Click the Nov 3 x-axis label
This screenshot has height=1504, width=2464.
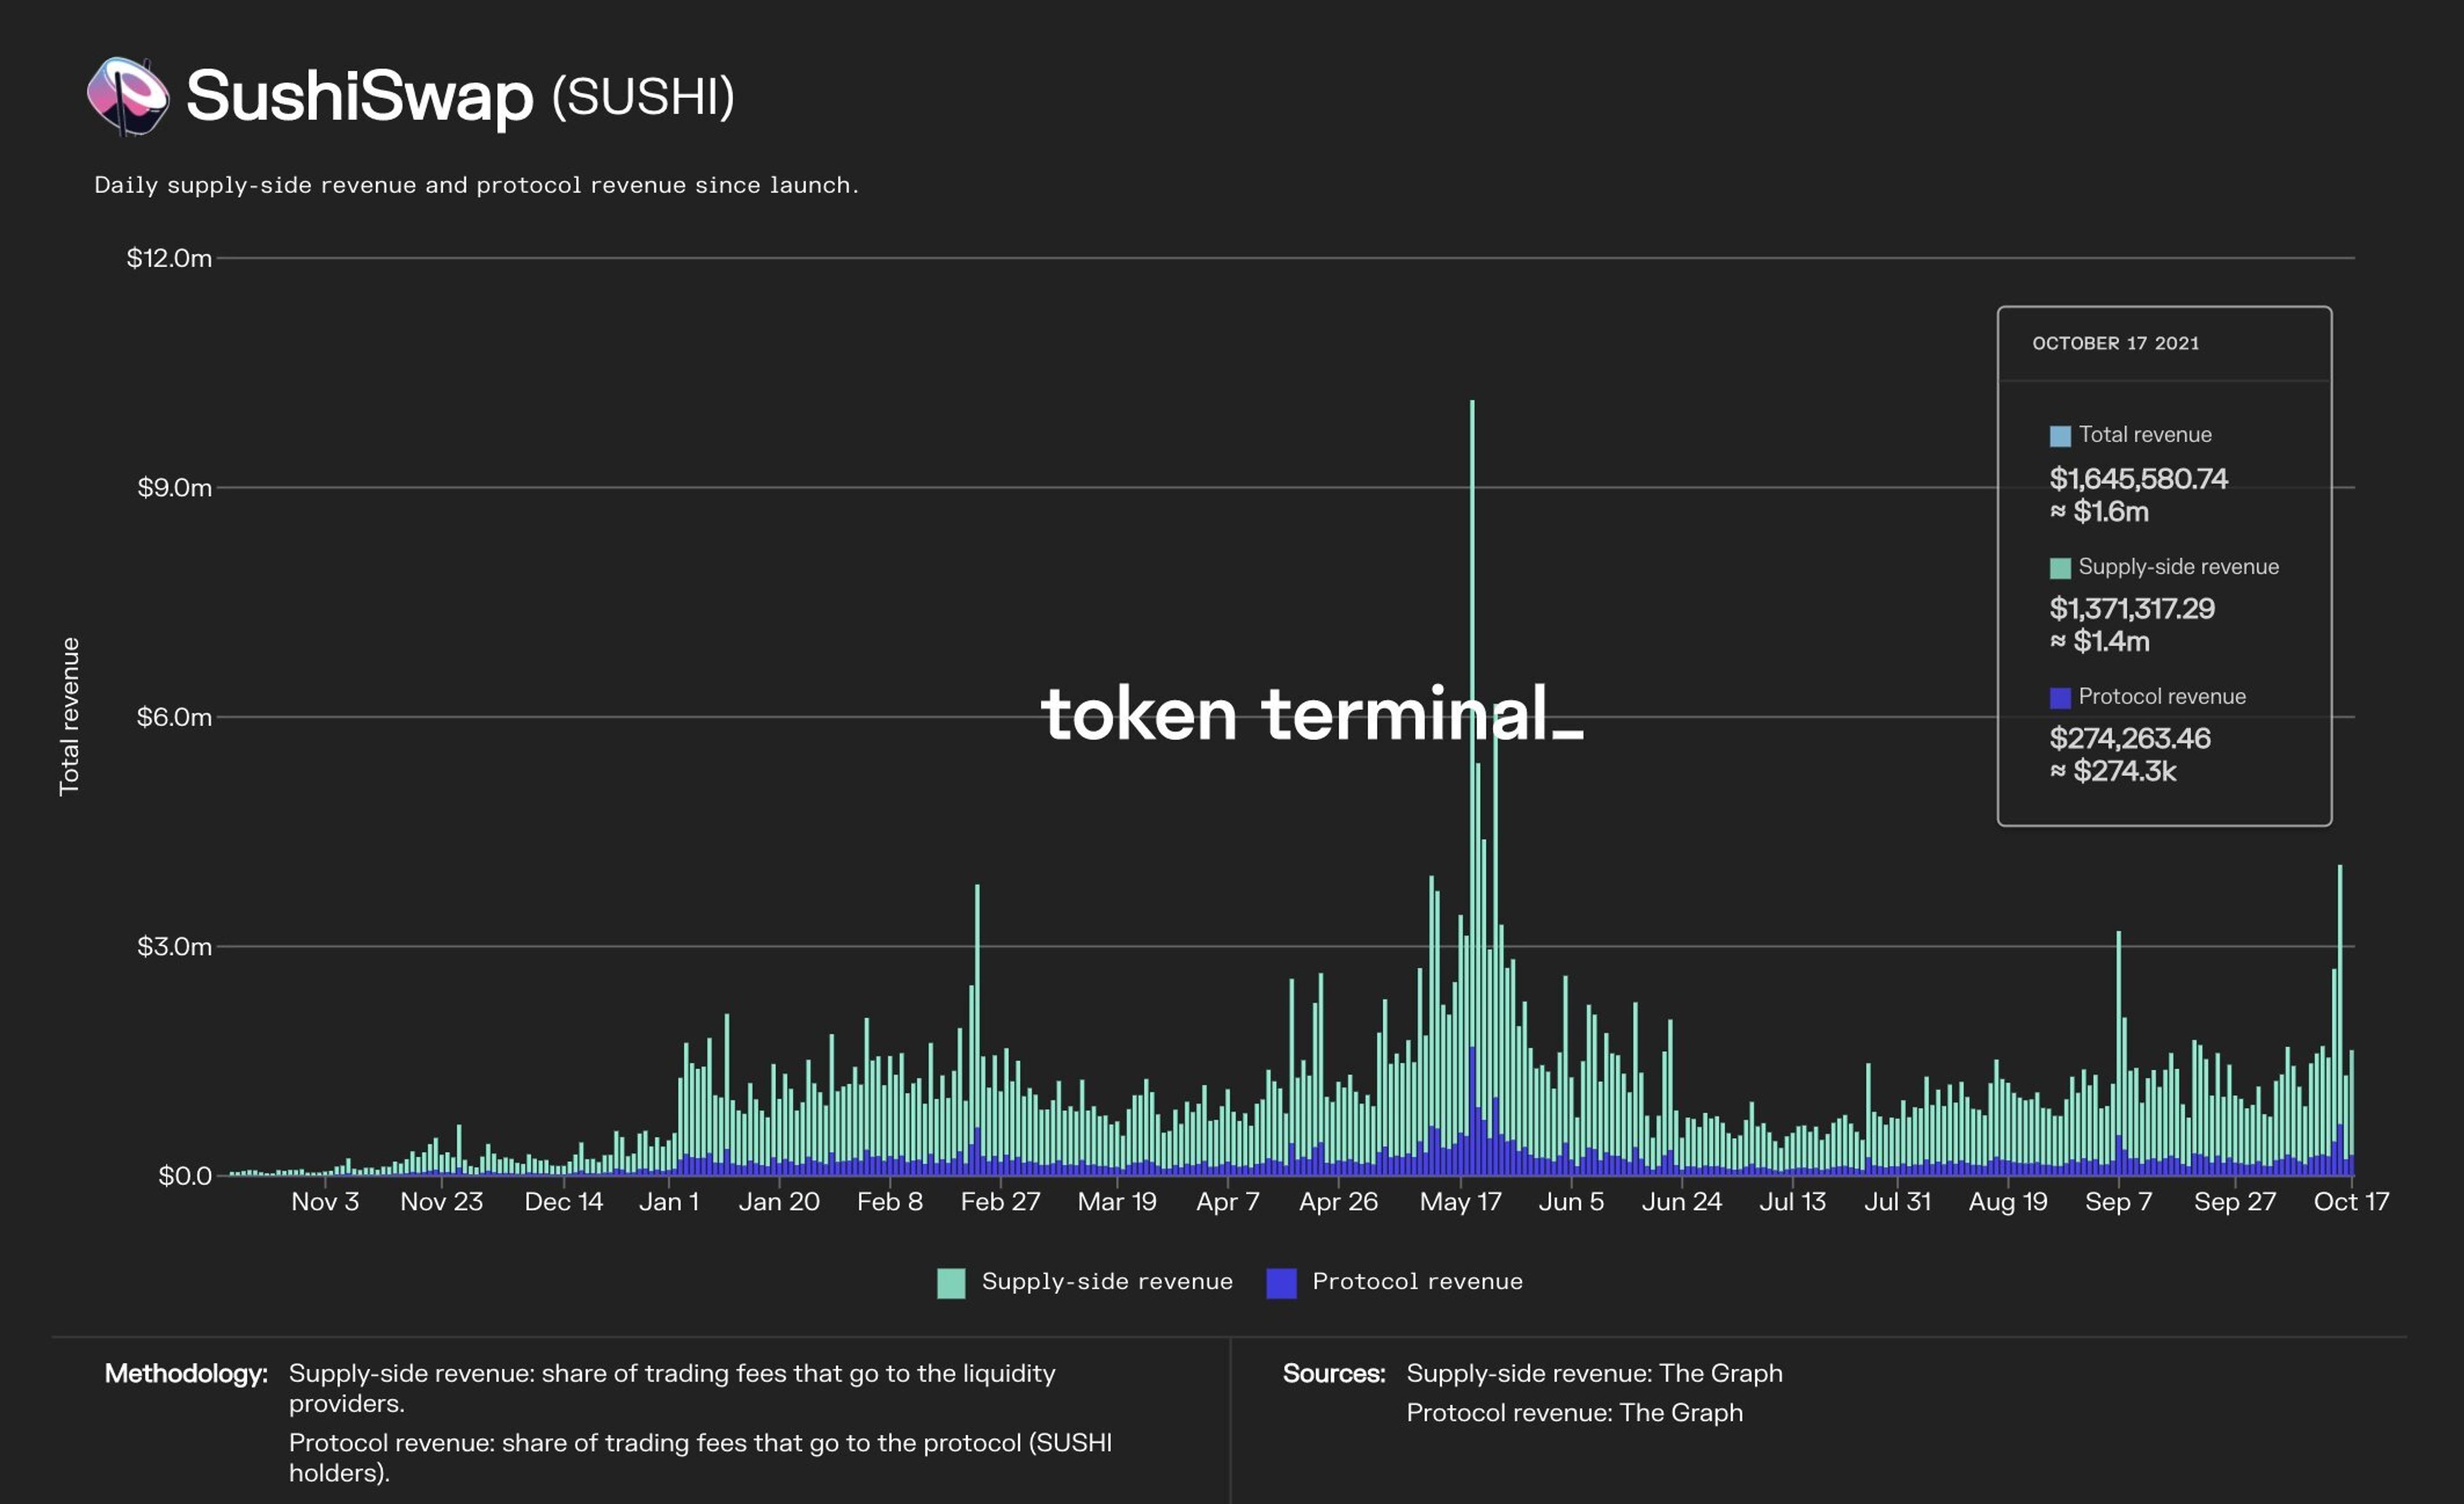[325, 1201]
